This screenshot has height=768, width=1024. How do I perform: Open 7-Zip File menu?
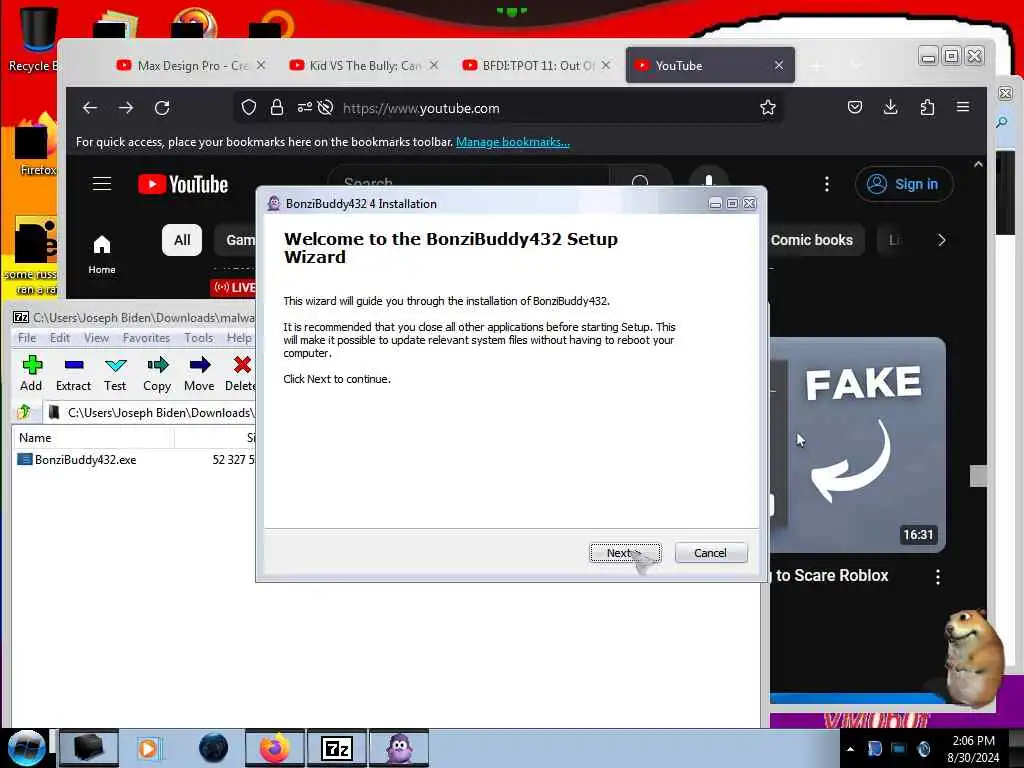click(x=27, y=338)
